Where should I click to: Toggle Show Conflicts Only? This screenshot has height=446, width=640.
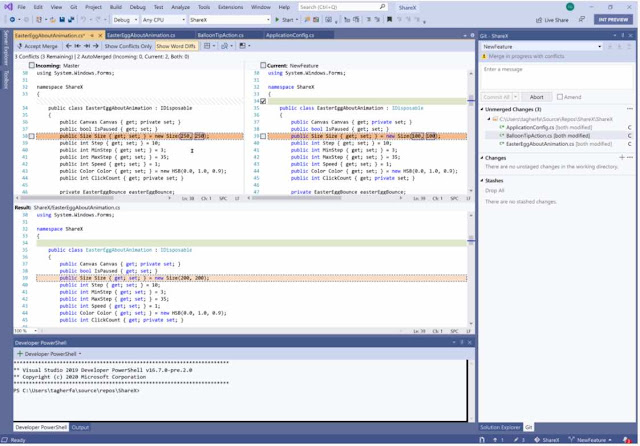point(128,46)
